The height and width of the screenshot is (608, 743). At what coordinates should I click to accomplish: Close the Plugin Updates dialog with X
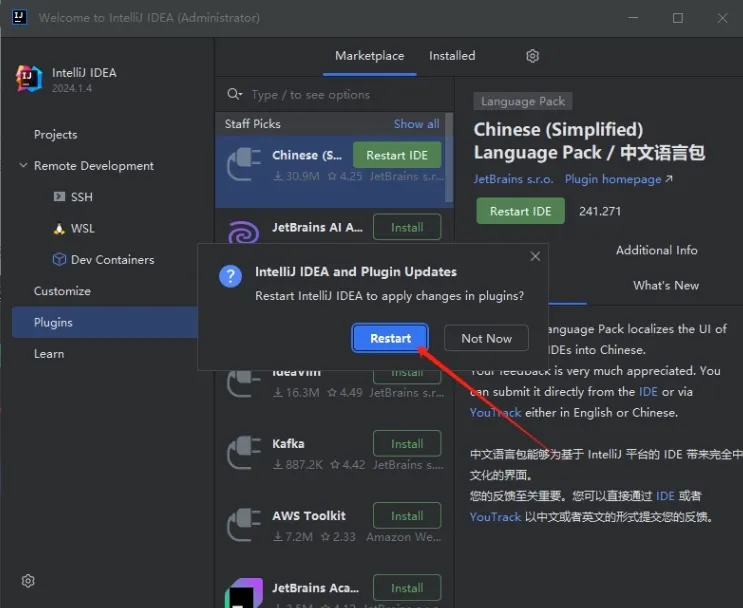[x=535, y=256]
